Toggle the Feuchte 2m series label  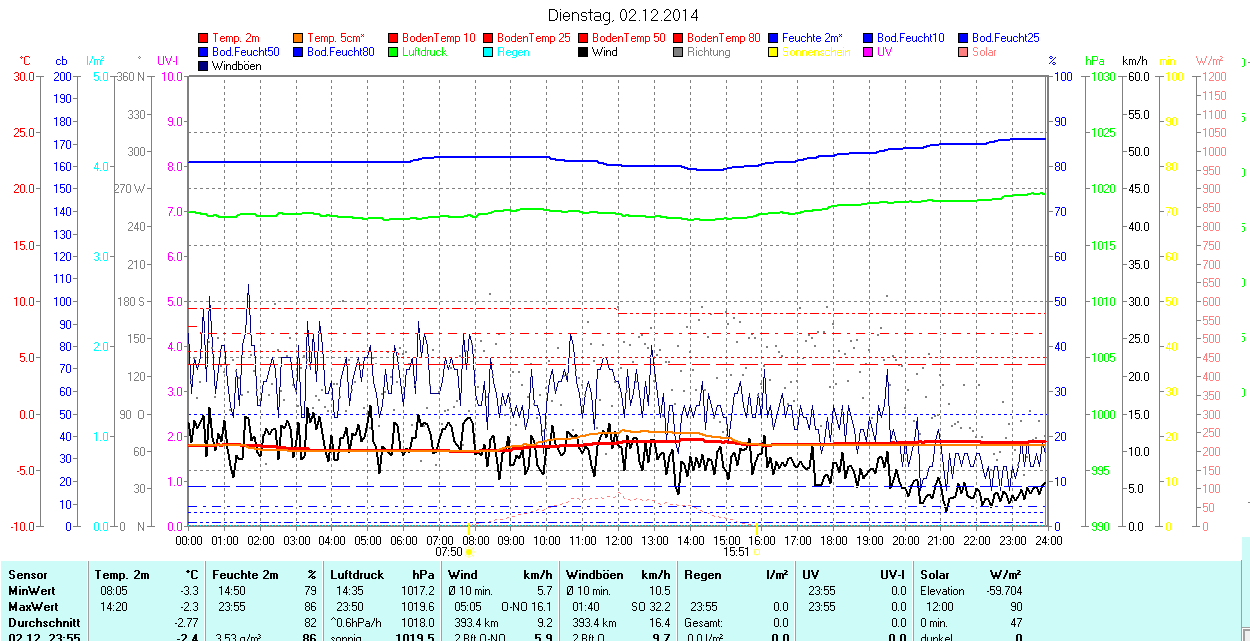[812, 38]
